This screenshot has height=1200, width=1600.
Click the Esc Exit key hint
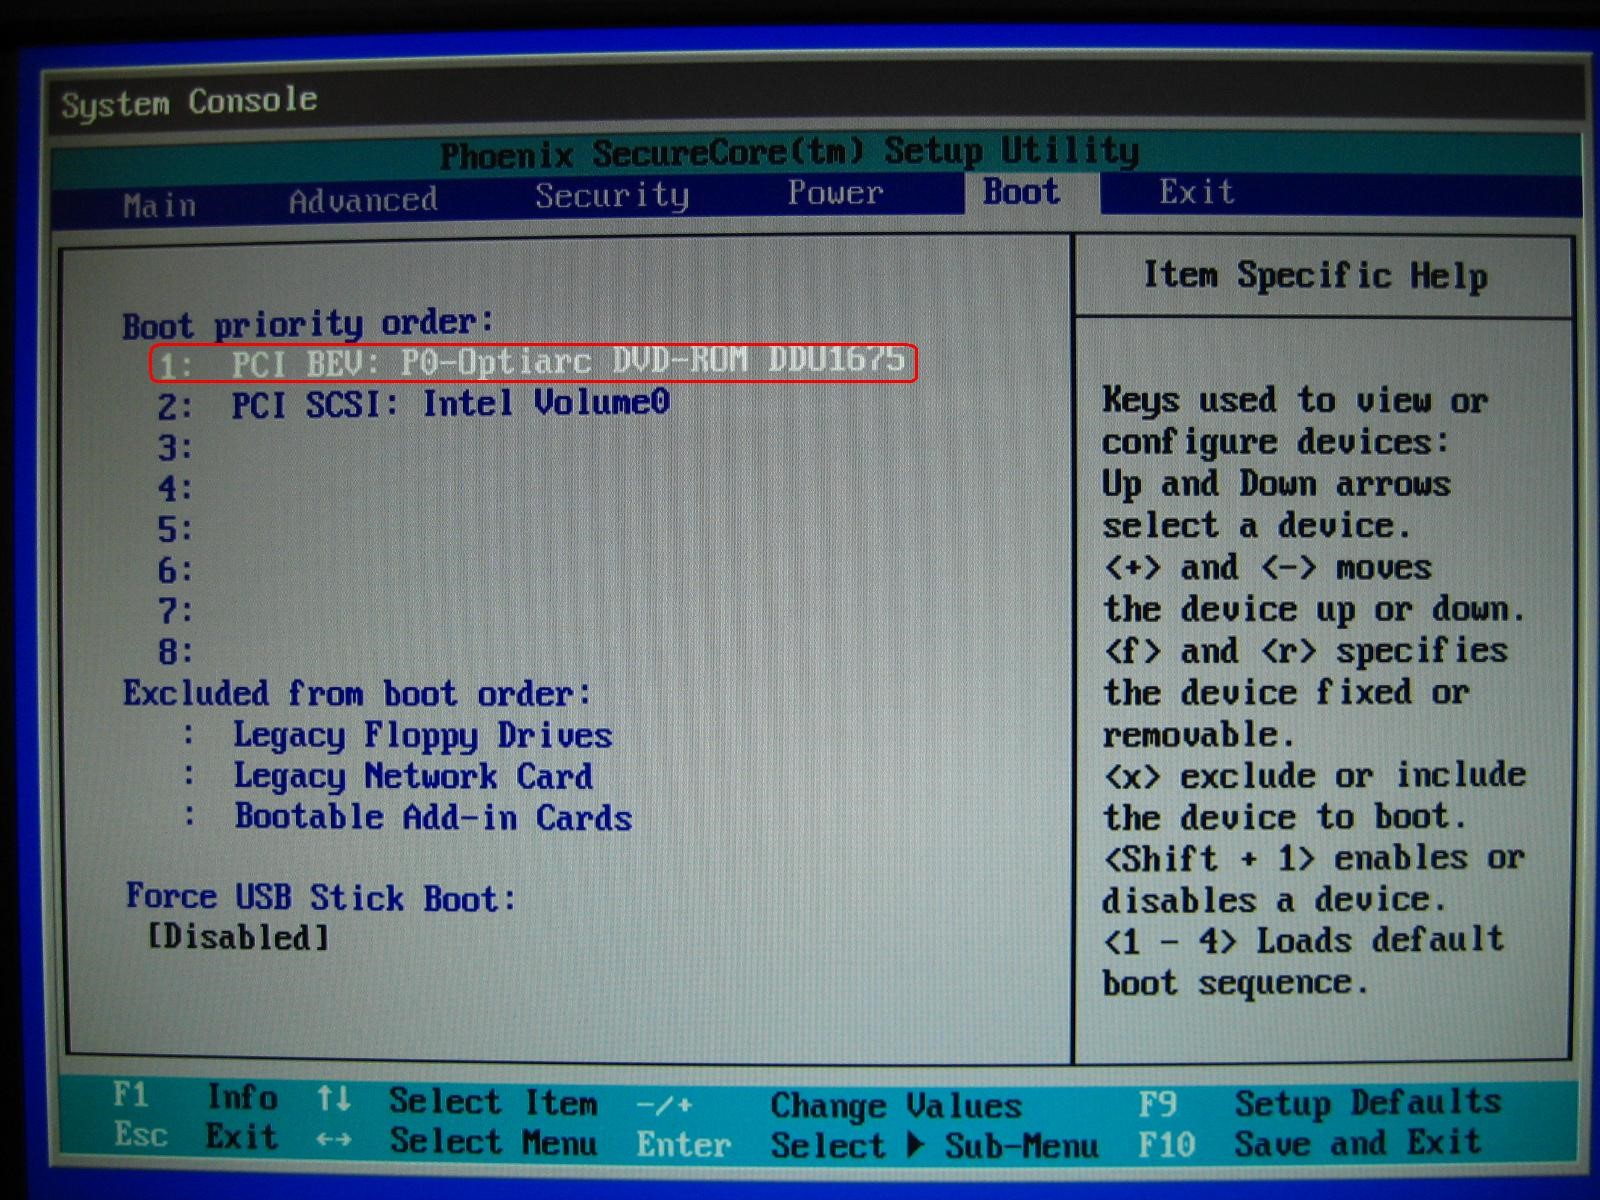coord(195,1136)
